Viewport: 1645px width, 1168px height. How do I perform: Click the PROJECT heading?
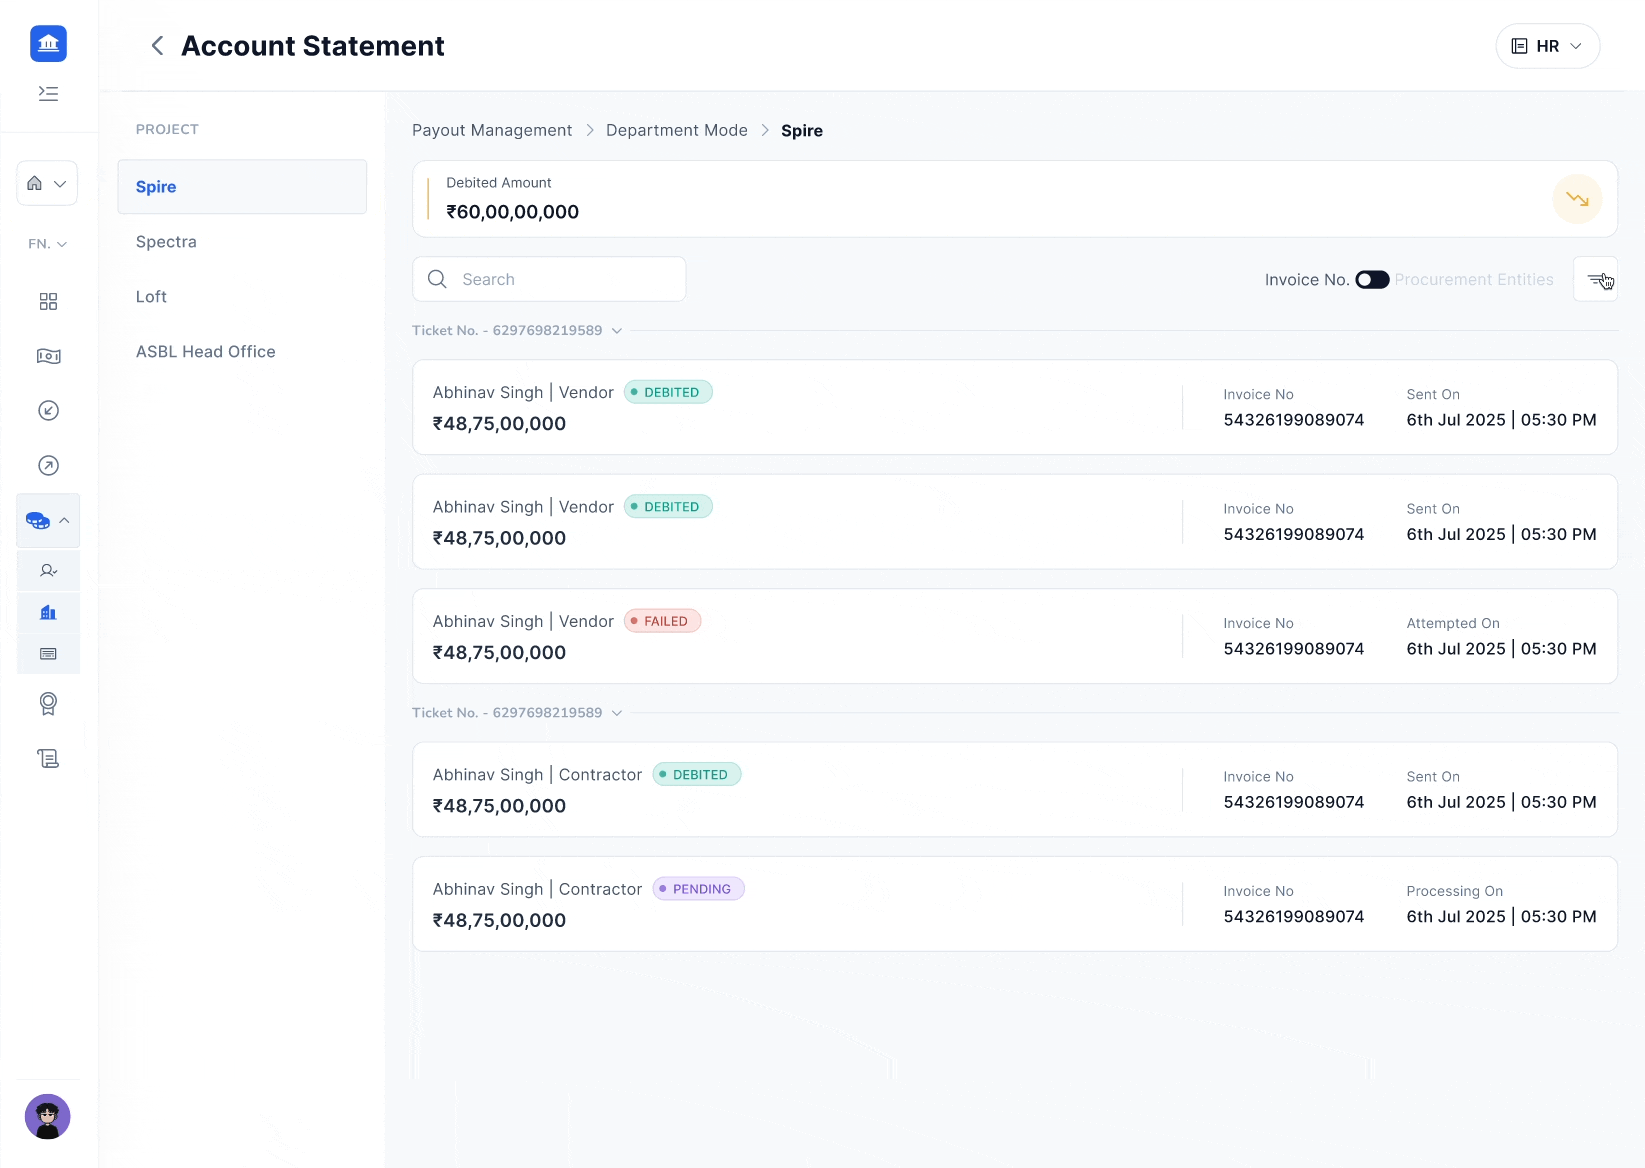coord(167,129)
